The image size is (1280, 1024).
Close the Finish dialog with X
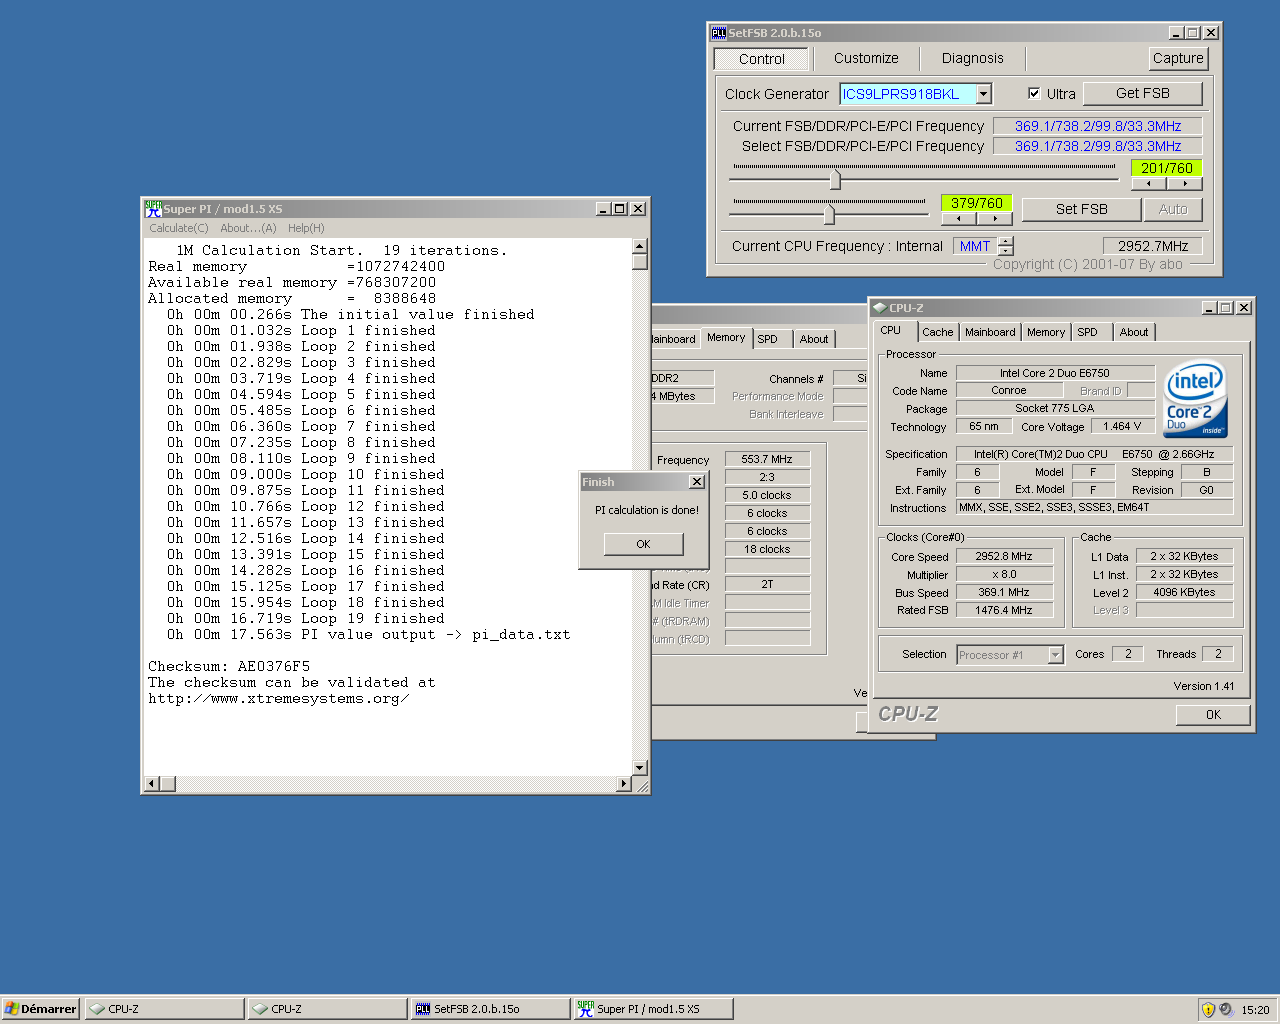point(696,482)
